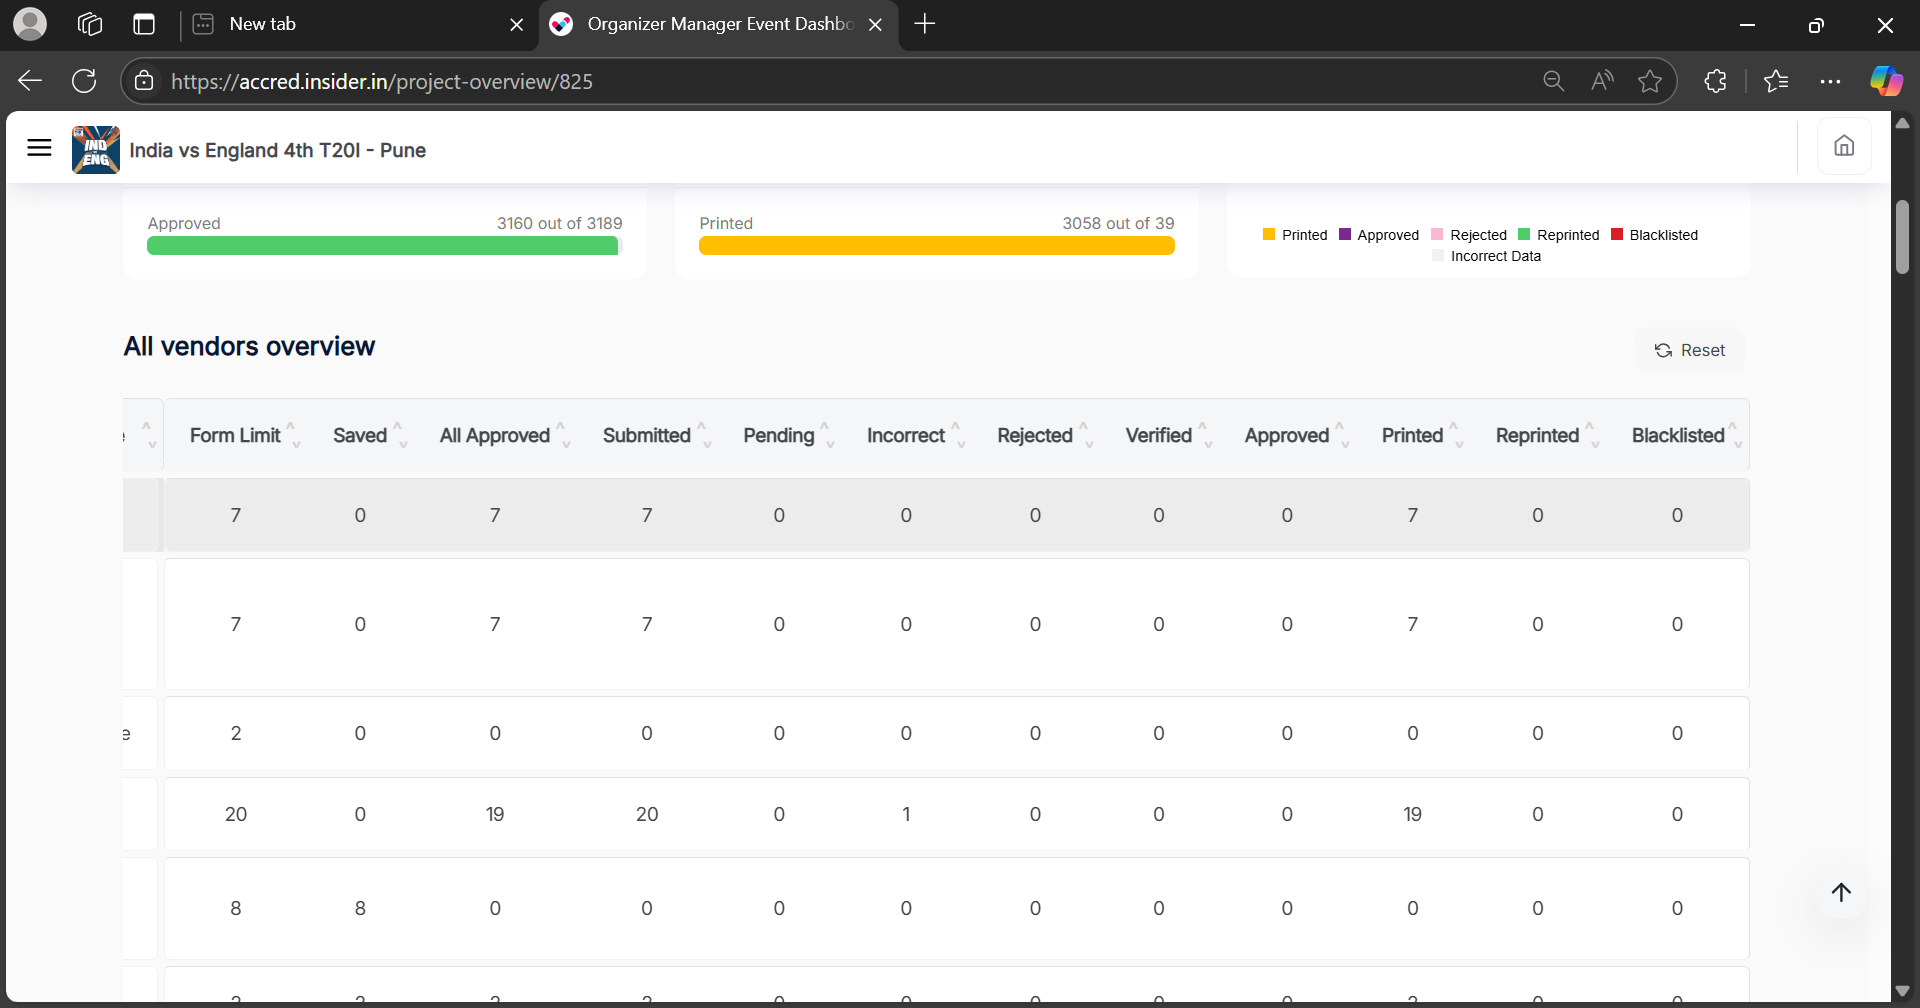
Task: Open browser extensions icon
Action: (1715, 81)
